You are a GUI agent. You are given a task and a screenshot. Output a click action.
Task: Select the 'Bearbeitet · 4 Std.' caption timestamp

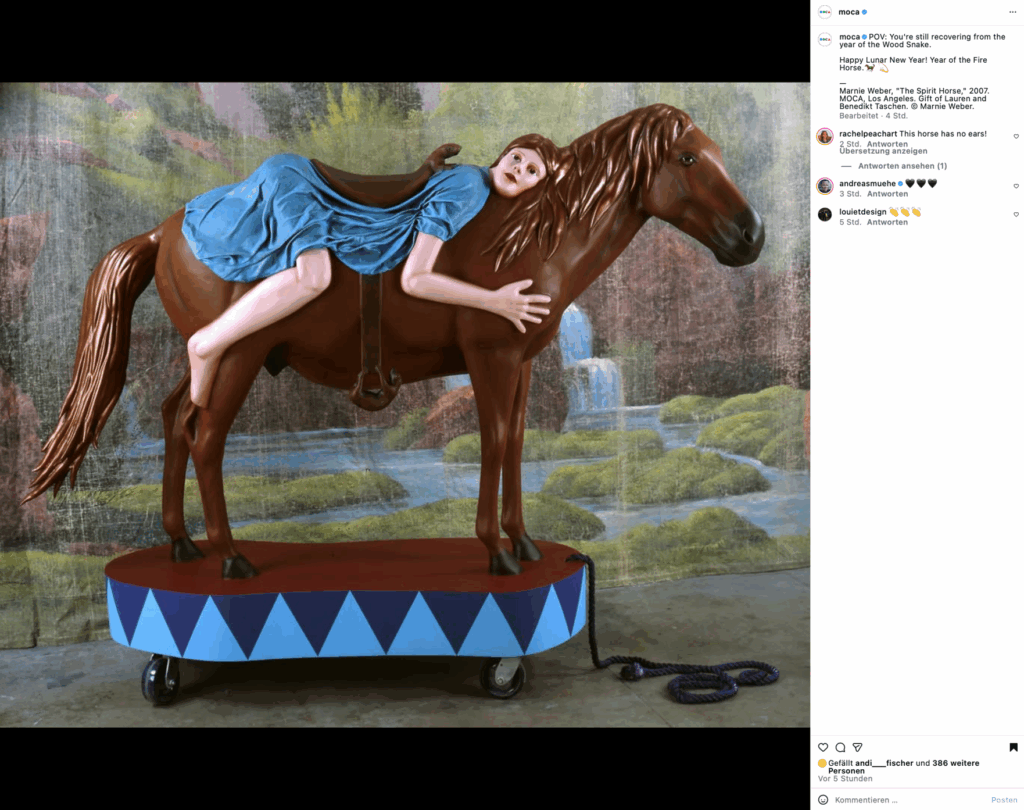[873, 116]
